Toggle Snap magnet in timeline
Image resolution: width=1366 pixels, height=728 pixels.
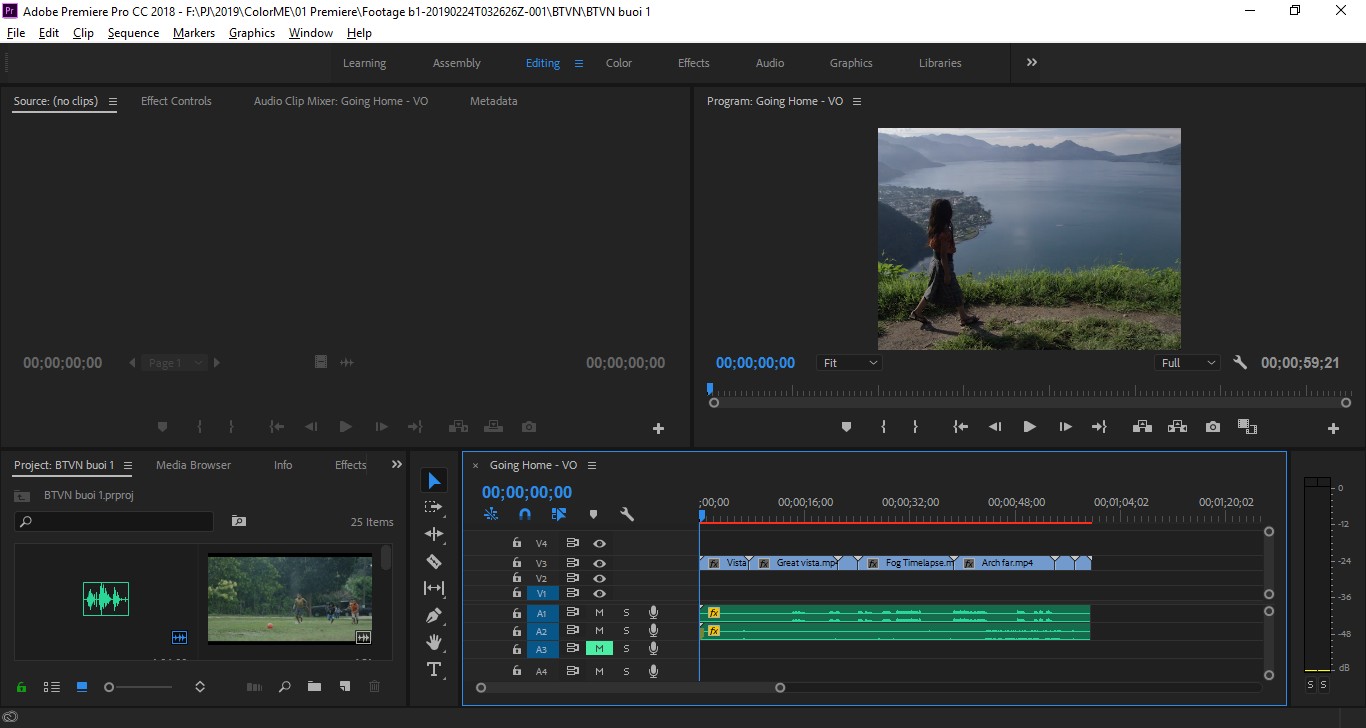pyautogui.click(x=525, y=514)
